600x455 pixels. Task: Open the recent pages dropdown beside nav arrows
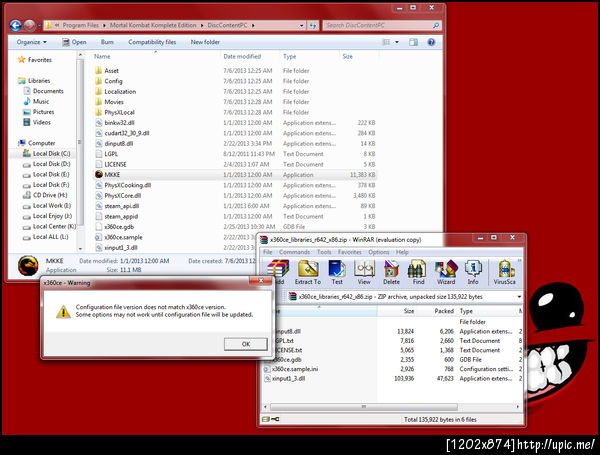(39, 26)
